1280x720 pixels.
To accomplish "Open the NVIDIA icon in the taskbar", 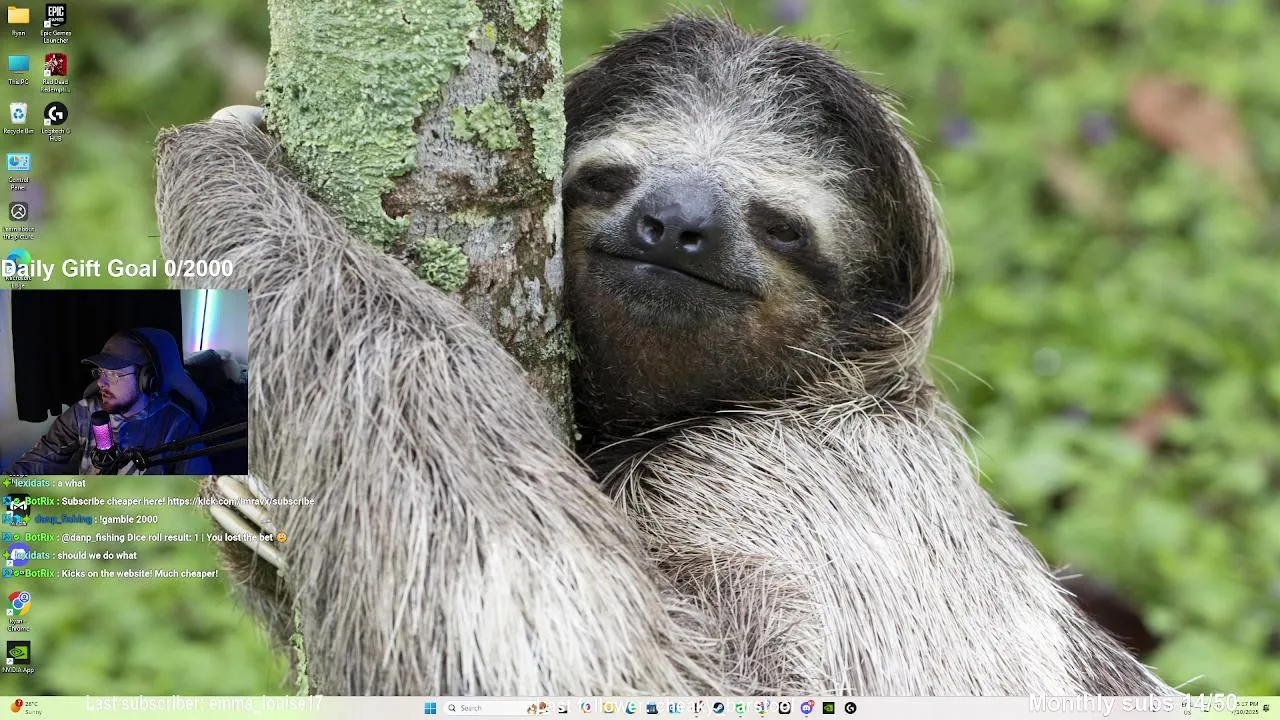I will pos(828,708).
